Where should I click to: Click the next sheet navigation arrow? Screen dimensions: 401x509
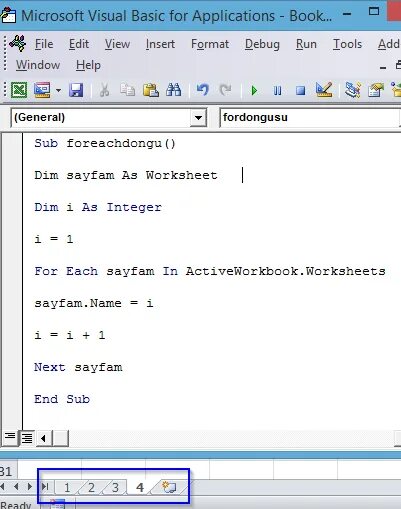29,487
